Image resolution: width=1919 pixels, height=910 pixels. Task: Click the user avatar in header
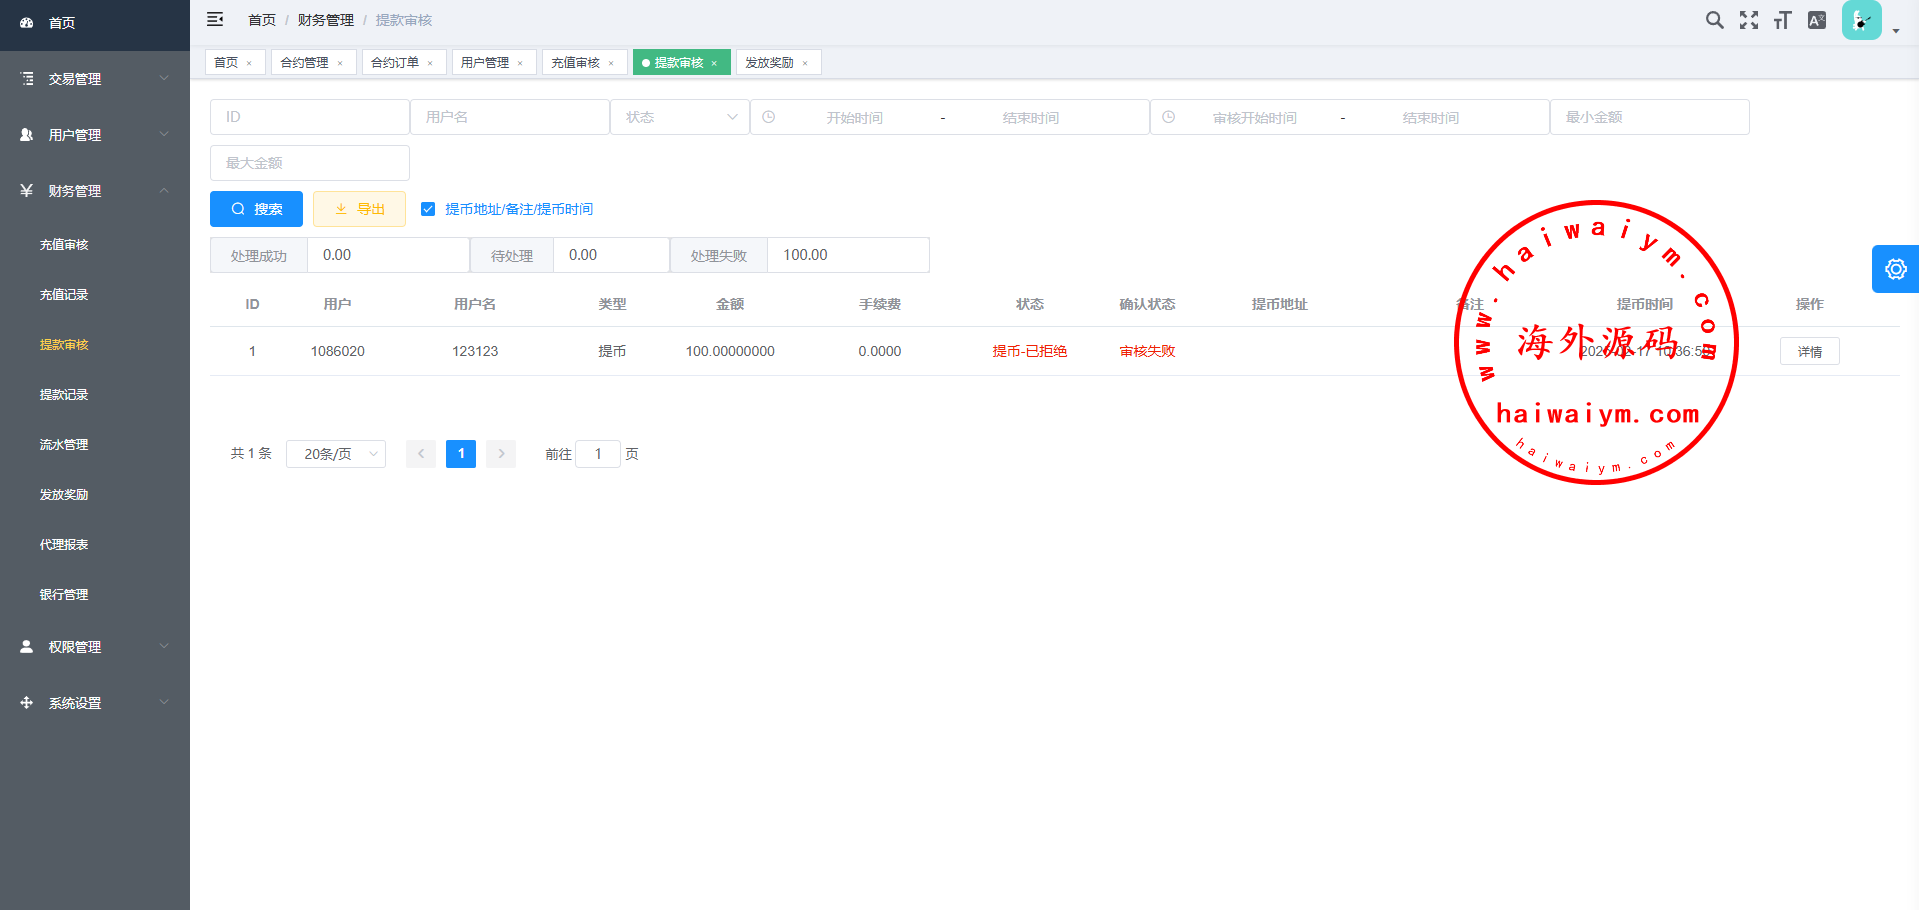coord(1861,20)
